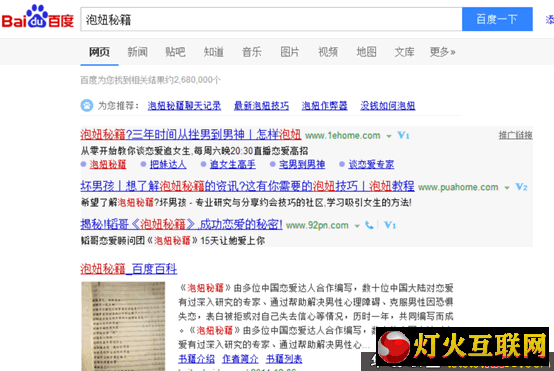
Task: Open result 泡妞秘籍_百度百科
Action: click(x=129, y=269)
